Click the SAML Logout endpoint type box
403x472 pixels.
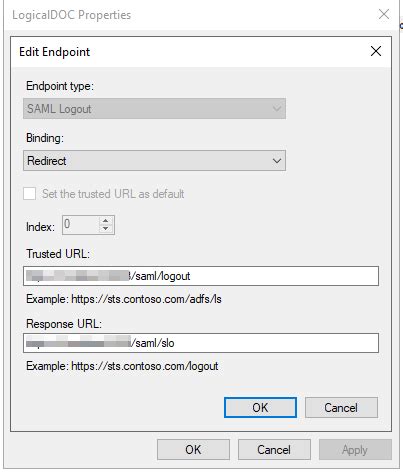pos(154,109)
